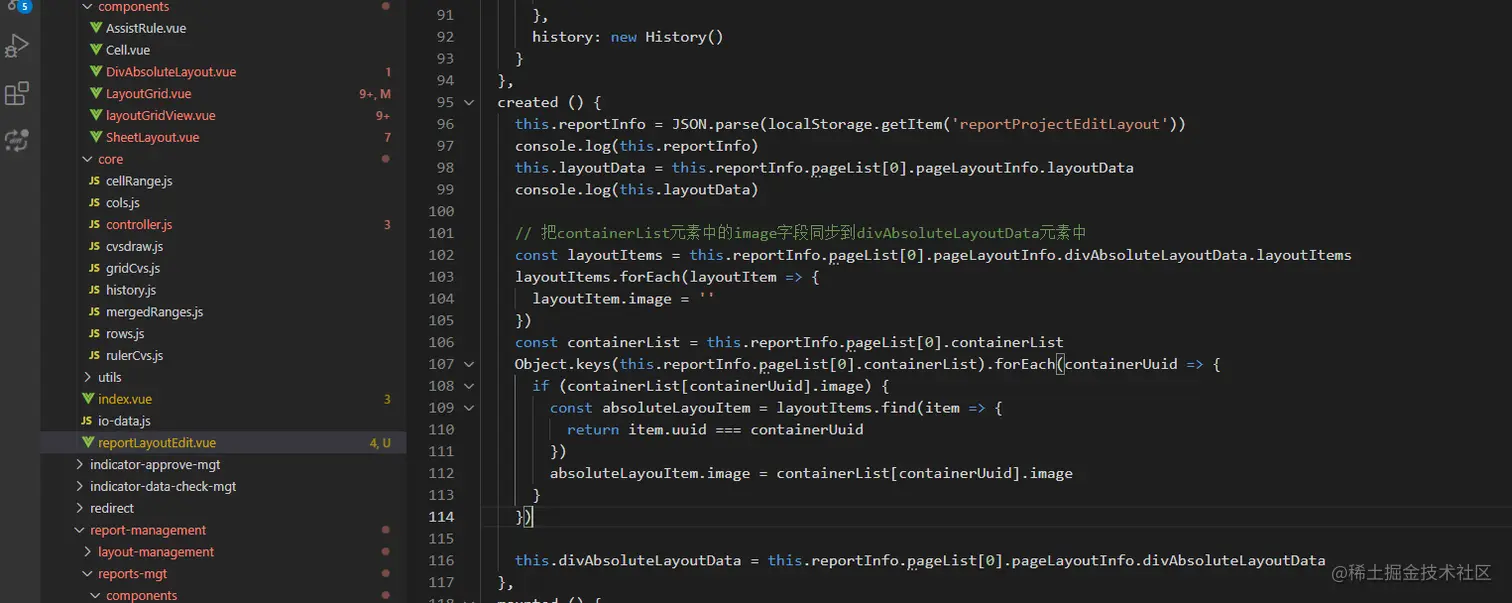Screen dimensions: 1512x603
Task: Expand the indicator-approve-mgt folder
Action: coord(80,465)
